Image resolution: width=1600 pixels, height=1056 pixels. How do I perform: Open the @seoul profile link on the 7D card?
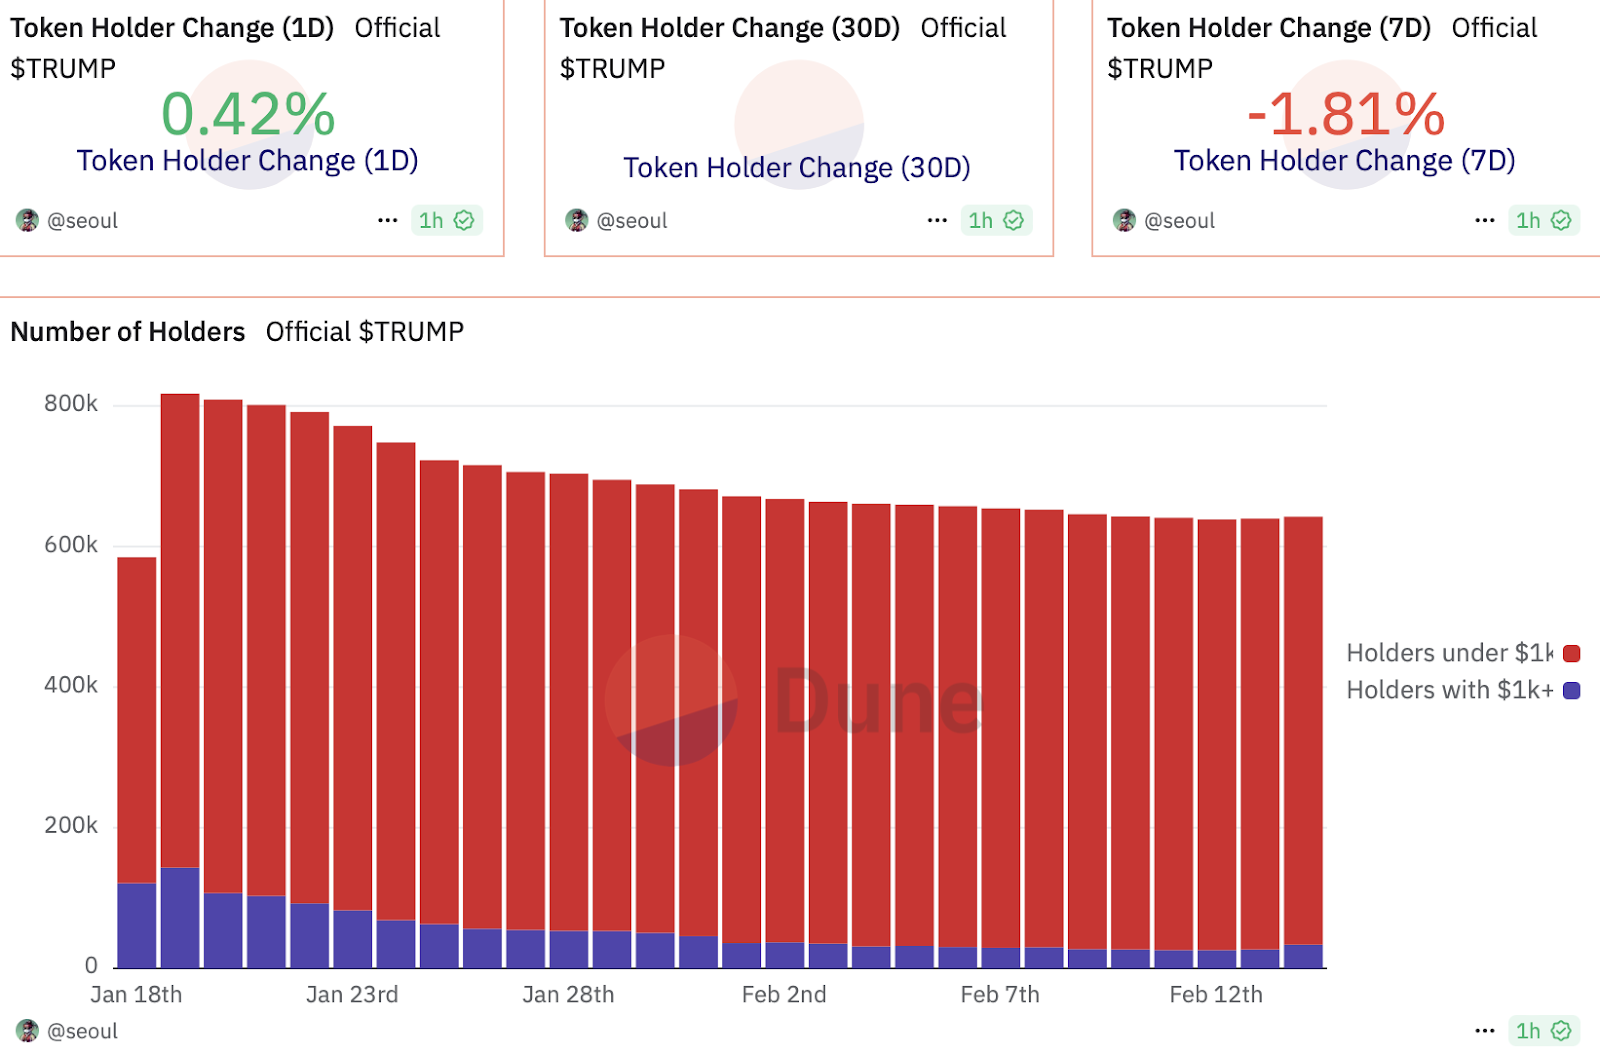point(1180,221)
